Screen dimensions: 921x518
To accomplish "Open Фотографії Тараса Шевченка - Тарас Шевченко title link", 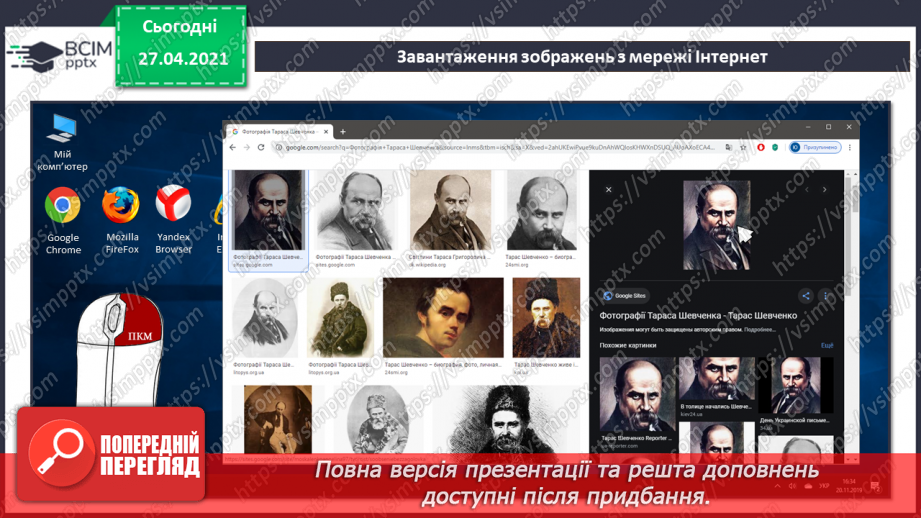I will [698, 315].
